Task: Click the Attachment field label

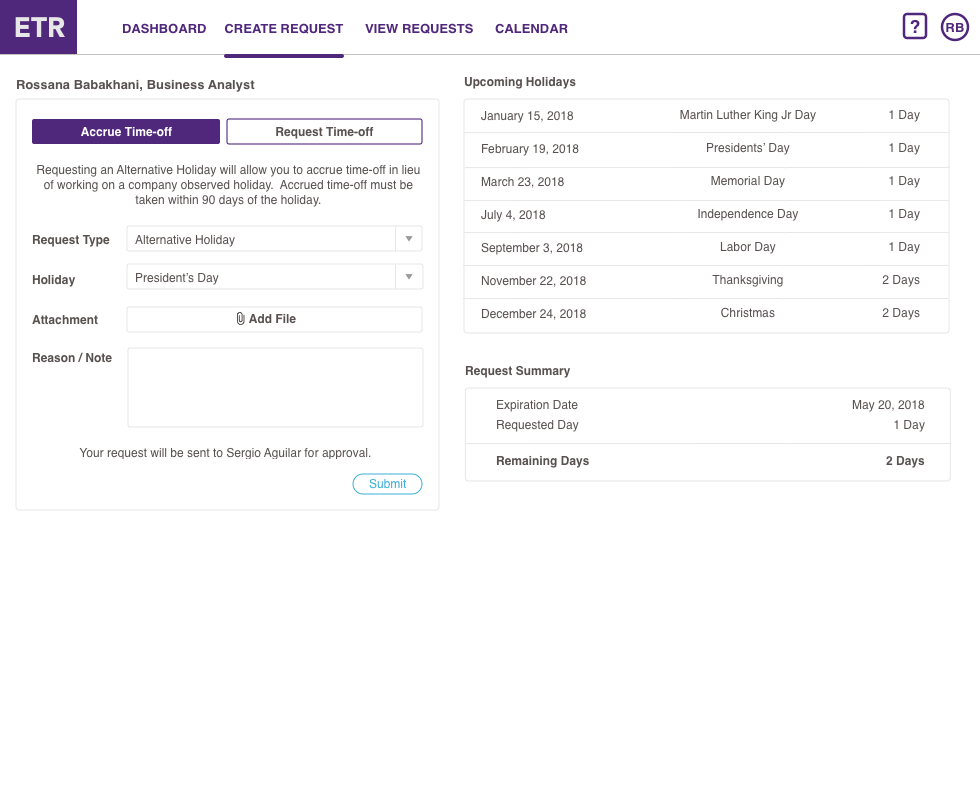Action: point(65,320)
